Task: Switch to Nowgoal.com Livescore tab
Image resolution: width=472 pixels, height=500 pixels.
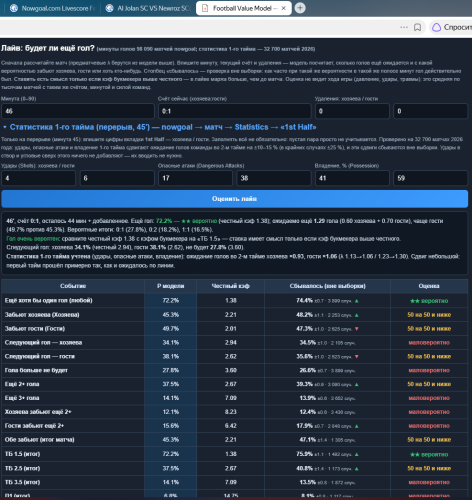Action: tap(53, 8)
